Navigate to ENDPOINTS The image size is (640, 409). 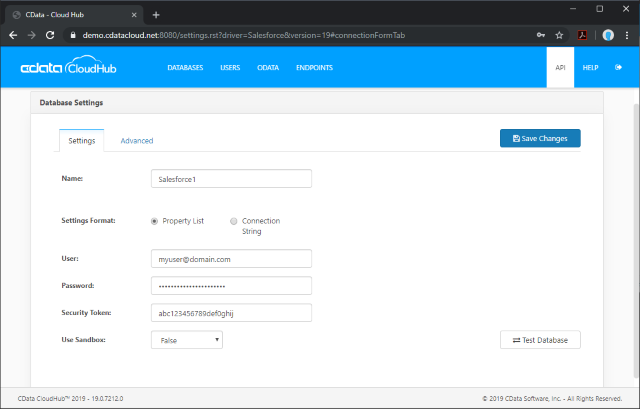[x=314, y=68]
